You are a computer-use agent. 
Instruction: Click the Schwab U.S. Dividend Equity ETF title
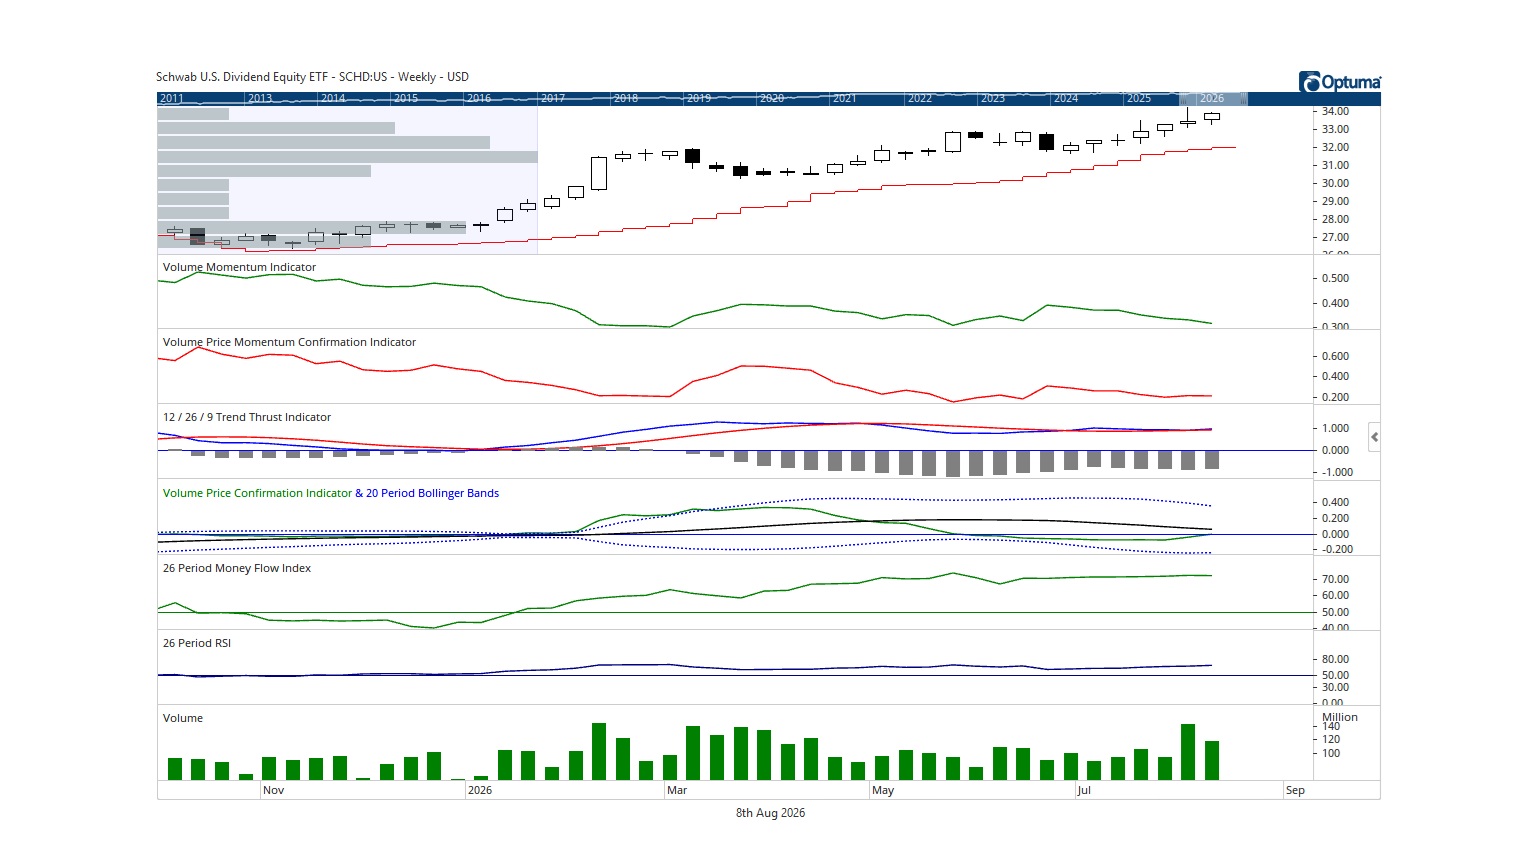(x=312, y=77)
